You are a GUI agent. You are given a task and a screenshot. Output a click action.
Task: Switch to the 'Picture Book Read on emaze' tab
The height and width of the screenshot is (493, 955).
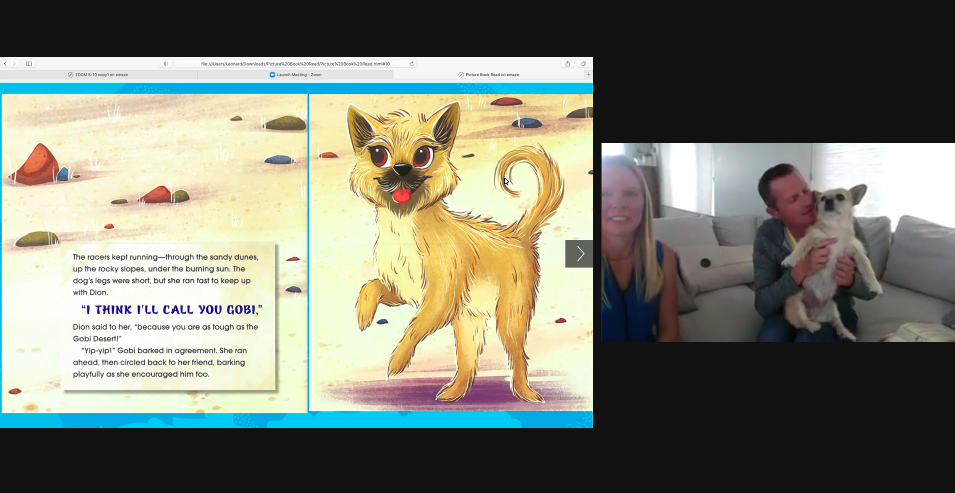489,74
